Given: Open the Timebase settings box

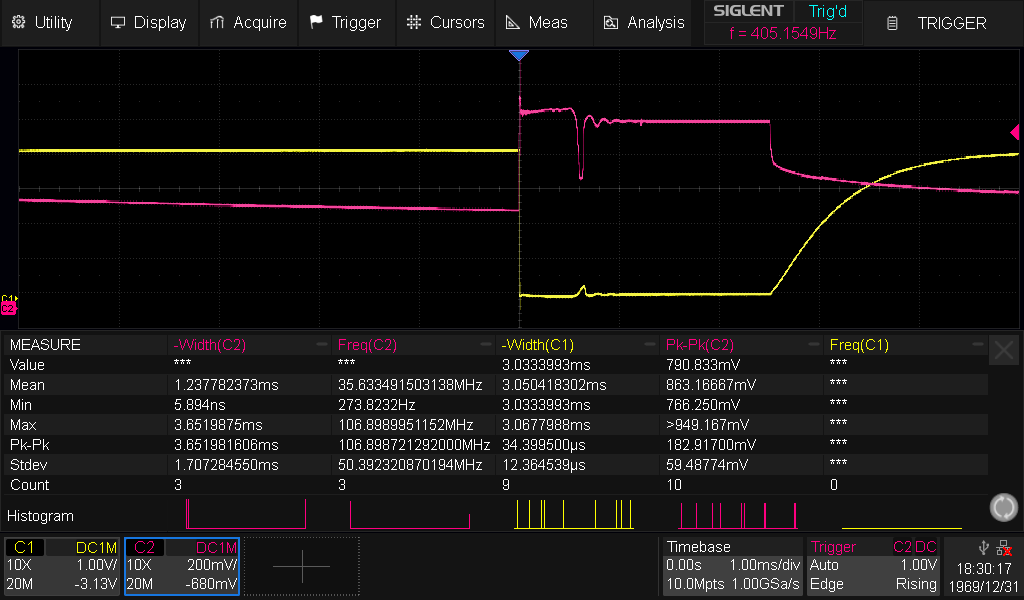Looking at the screenshot, I should [x=732, y=566].
